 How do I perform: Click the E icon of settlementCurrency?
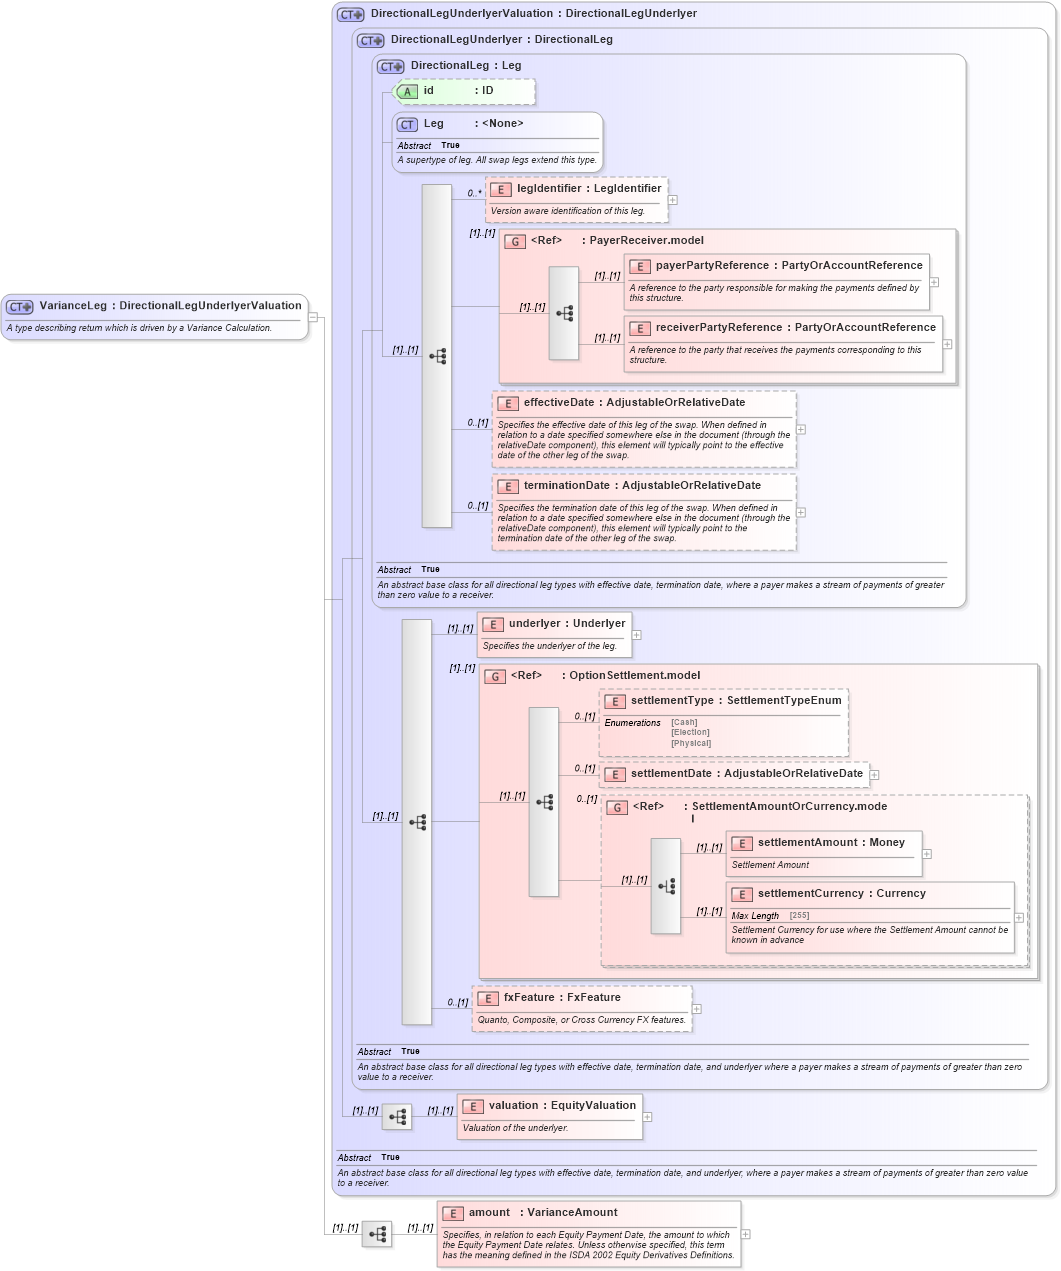point(742,895)
